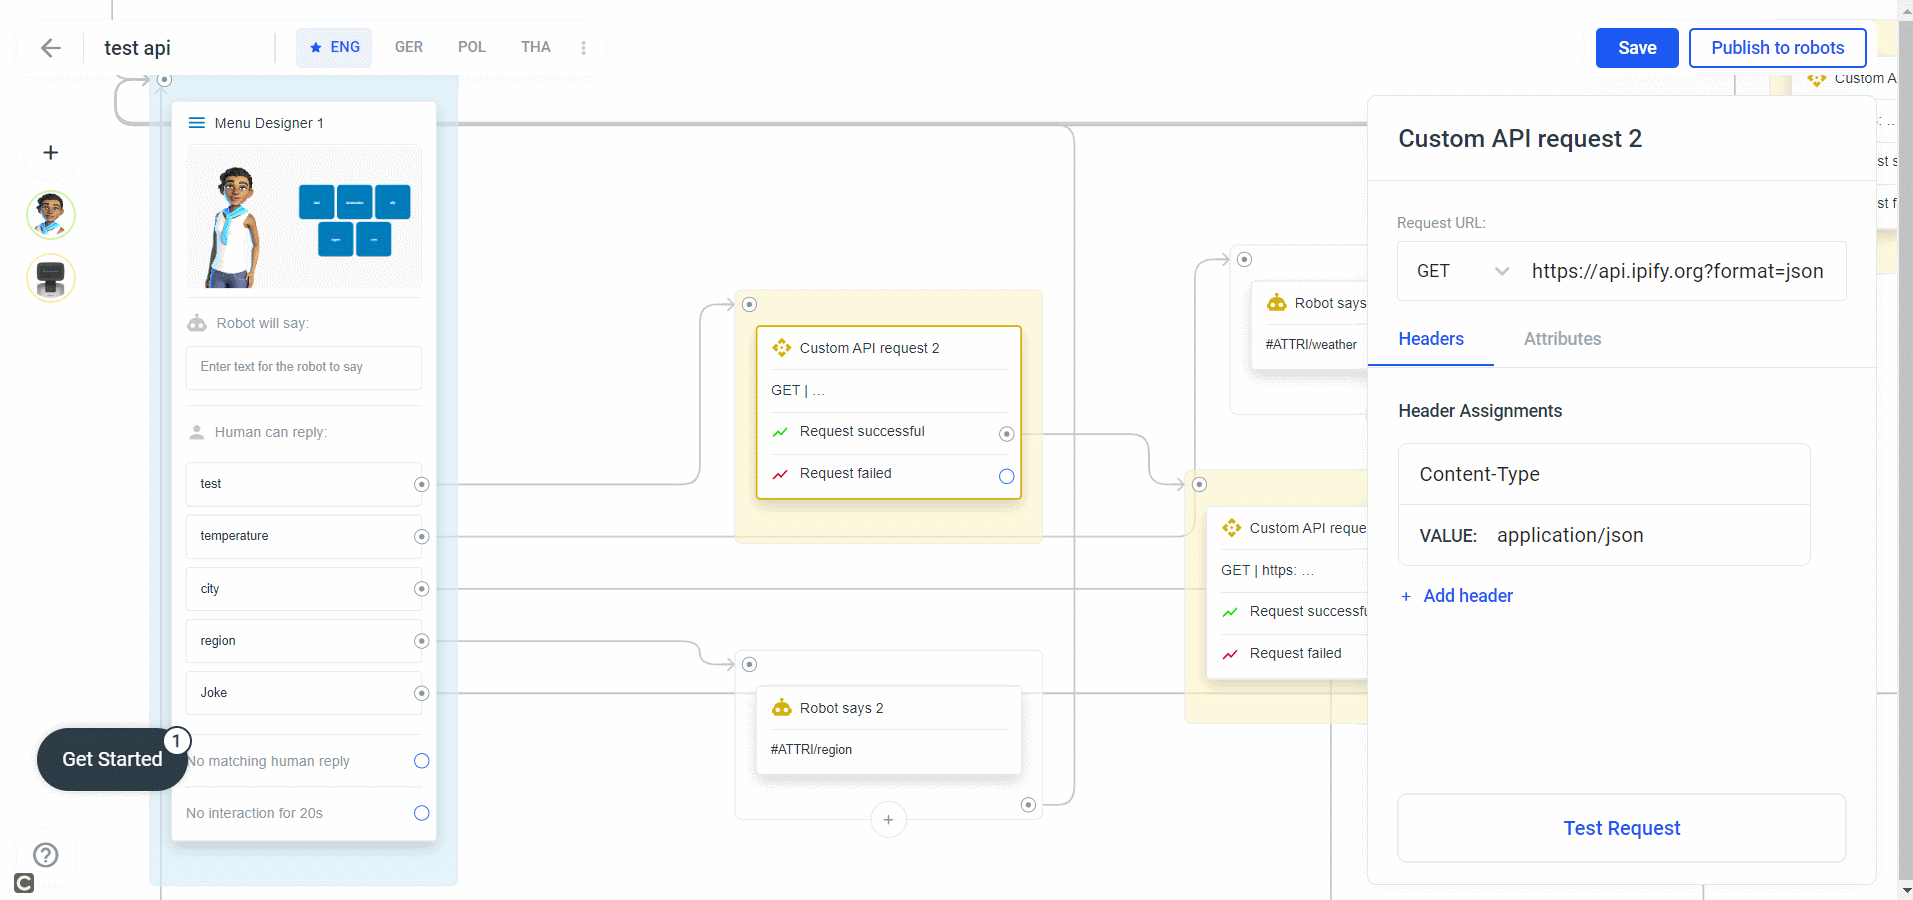
Task: Click the Add header link
Action: pos(1468,596)
